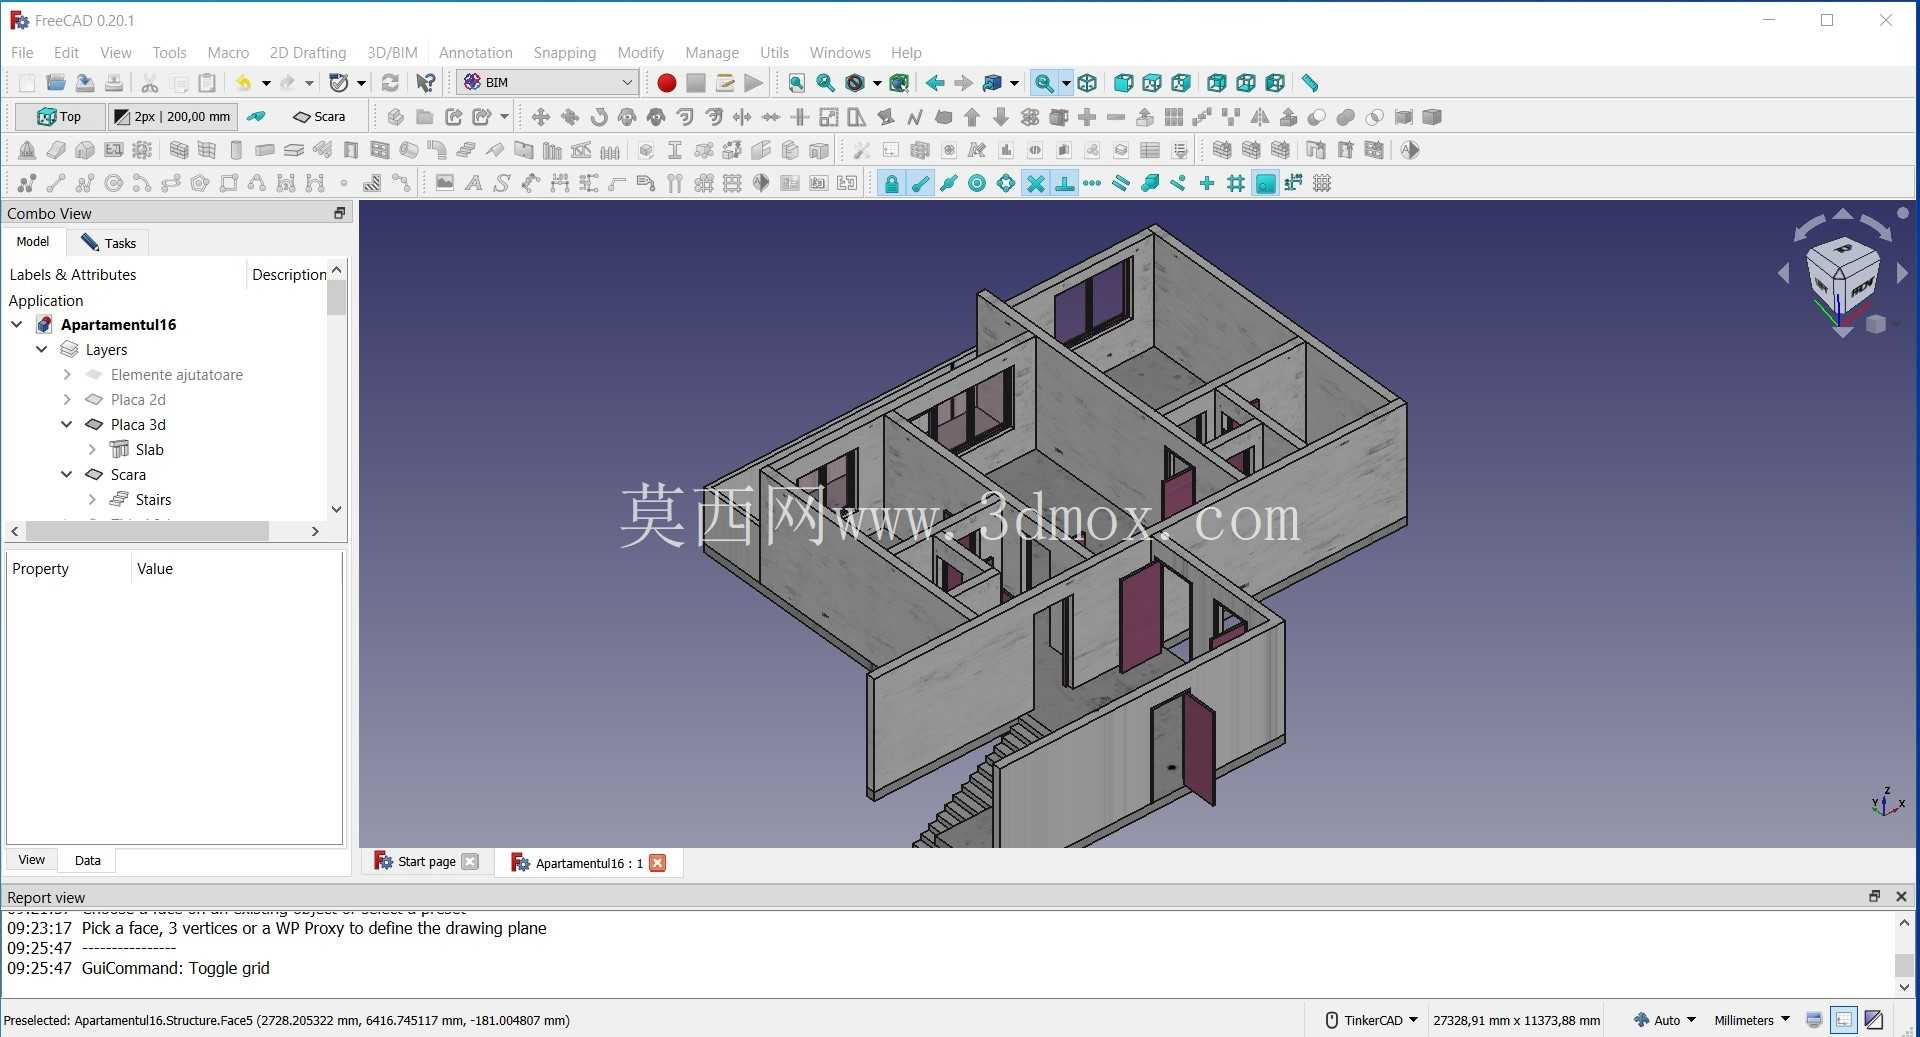Select the Rectangle drawing tool
Viewport: 1920px width, 1037px height.
pyautogui.click(x=229, y=183)
